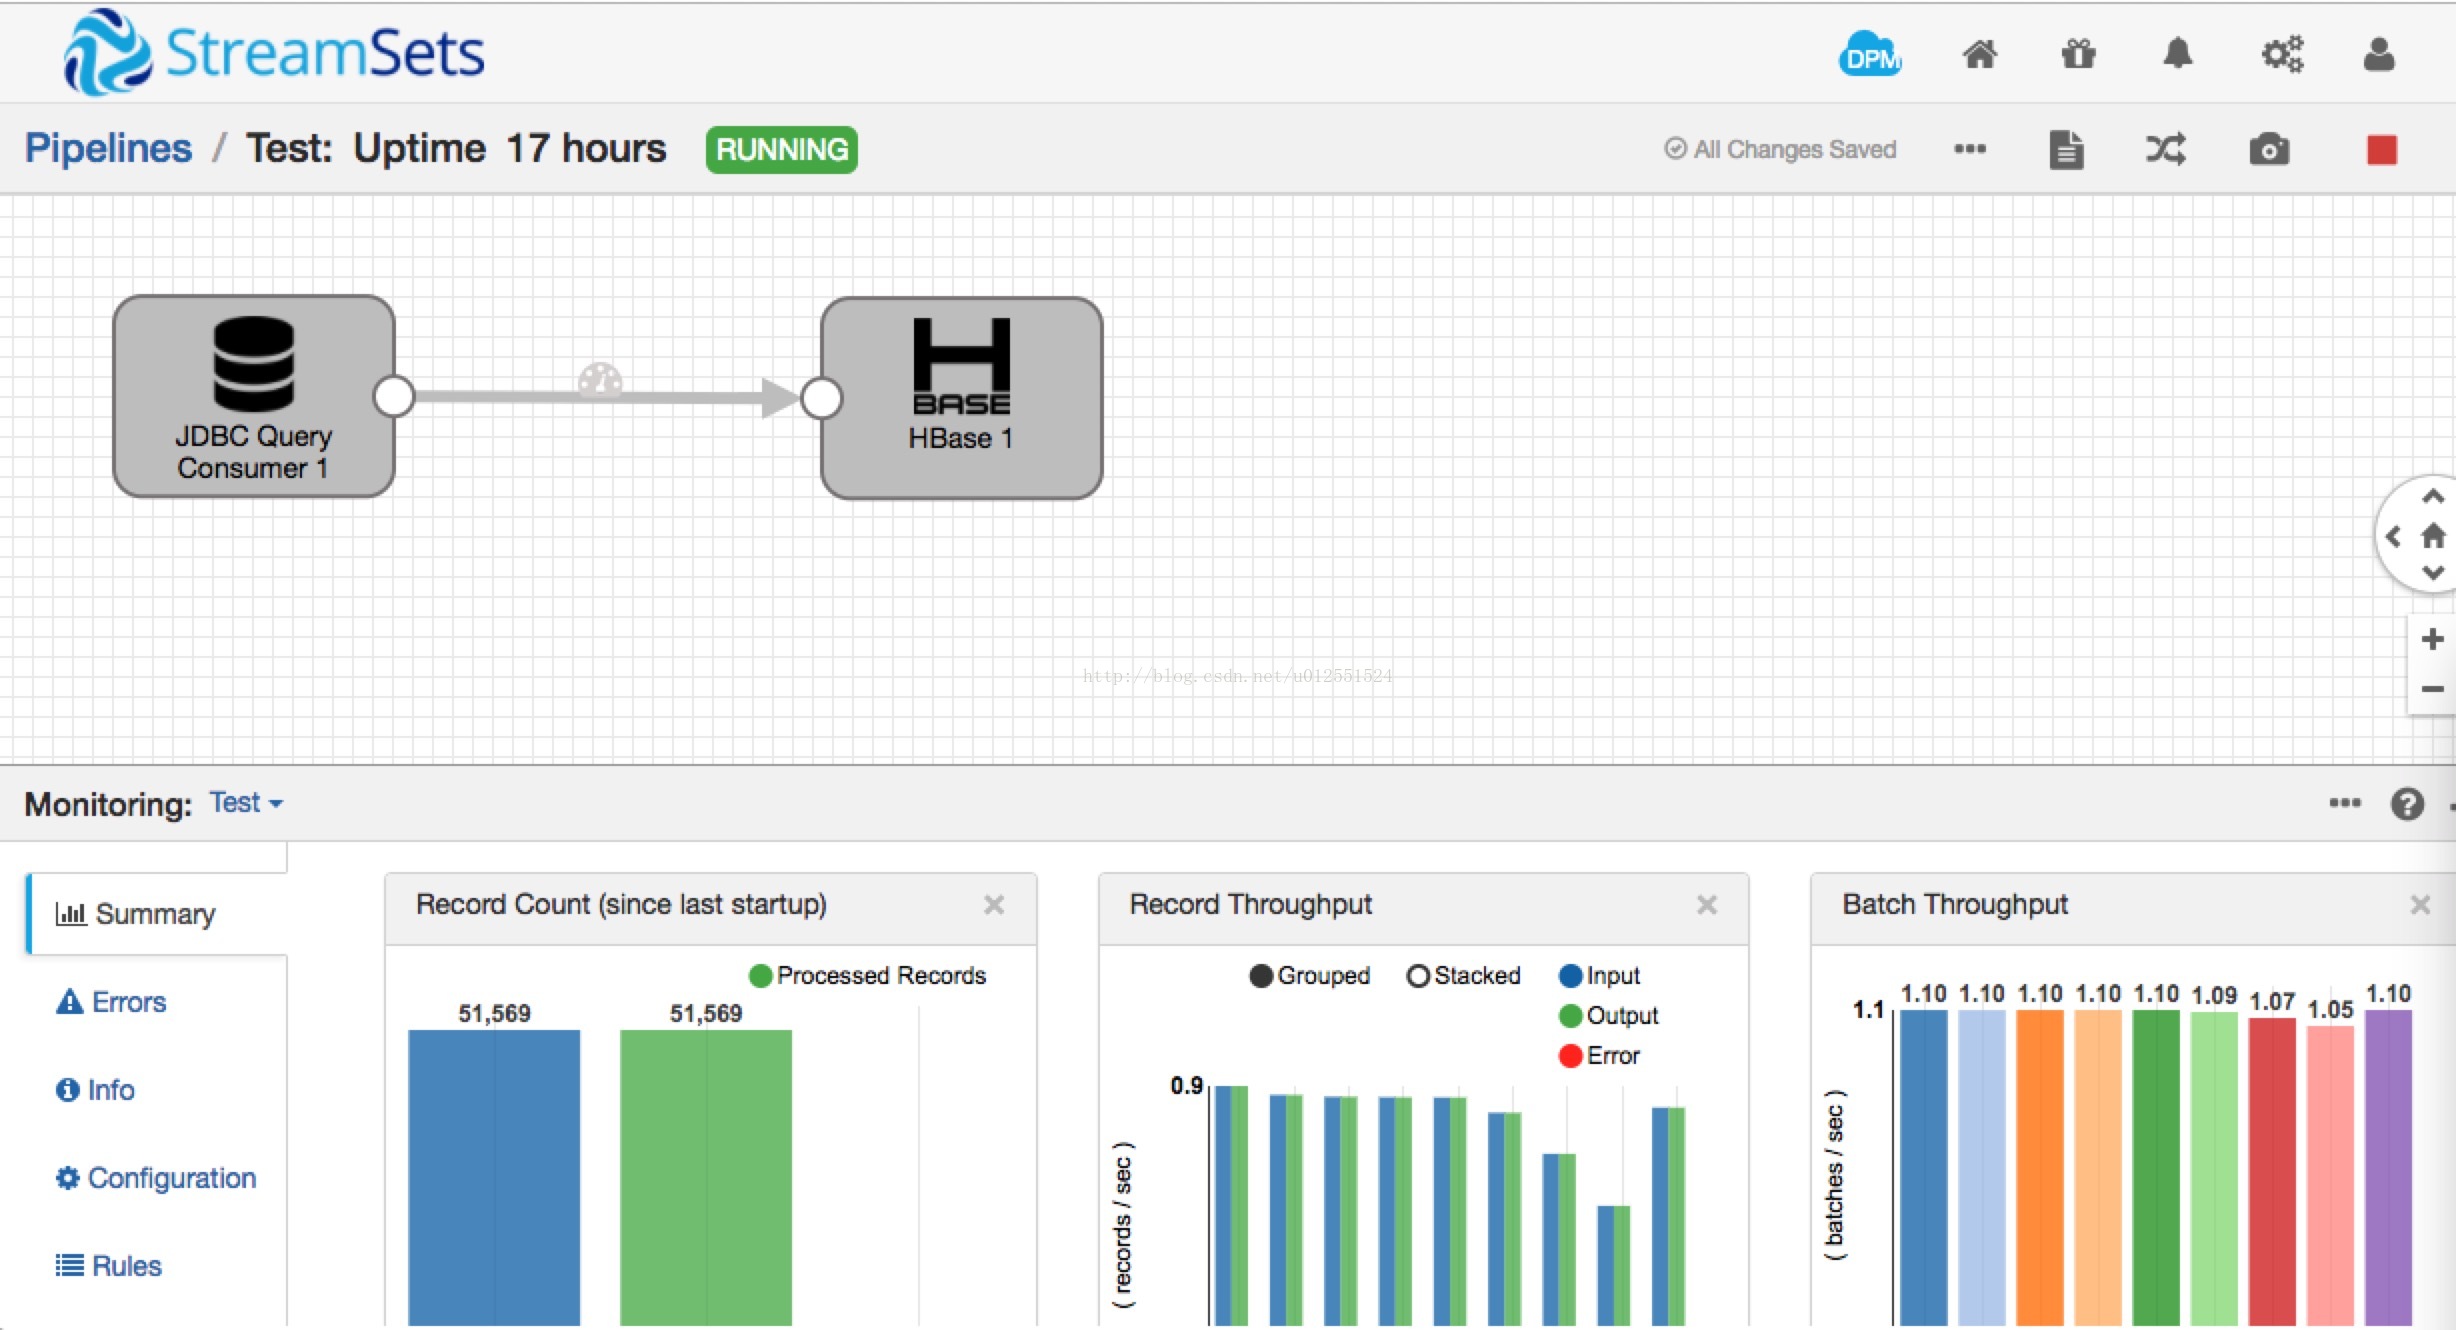Pan canvas left with arrow
Screen dimensions: 2456x1330
2393,537
